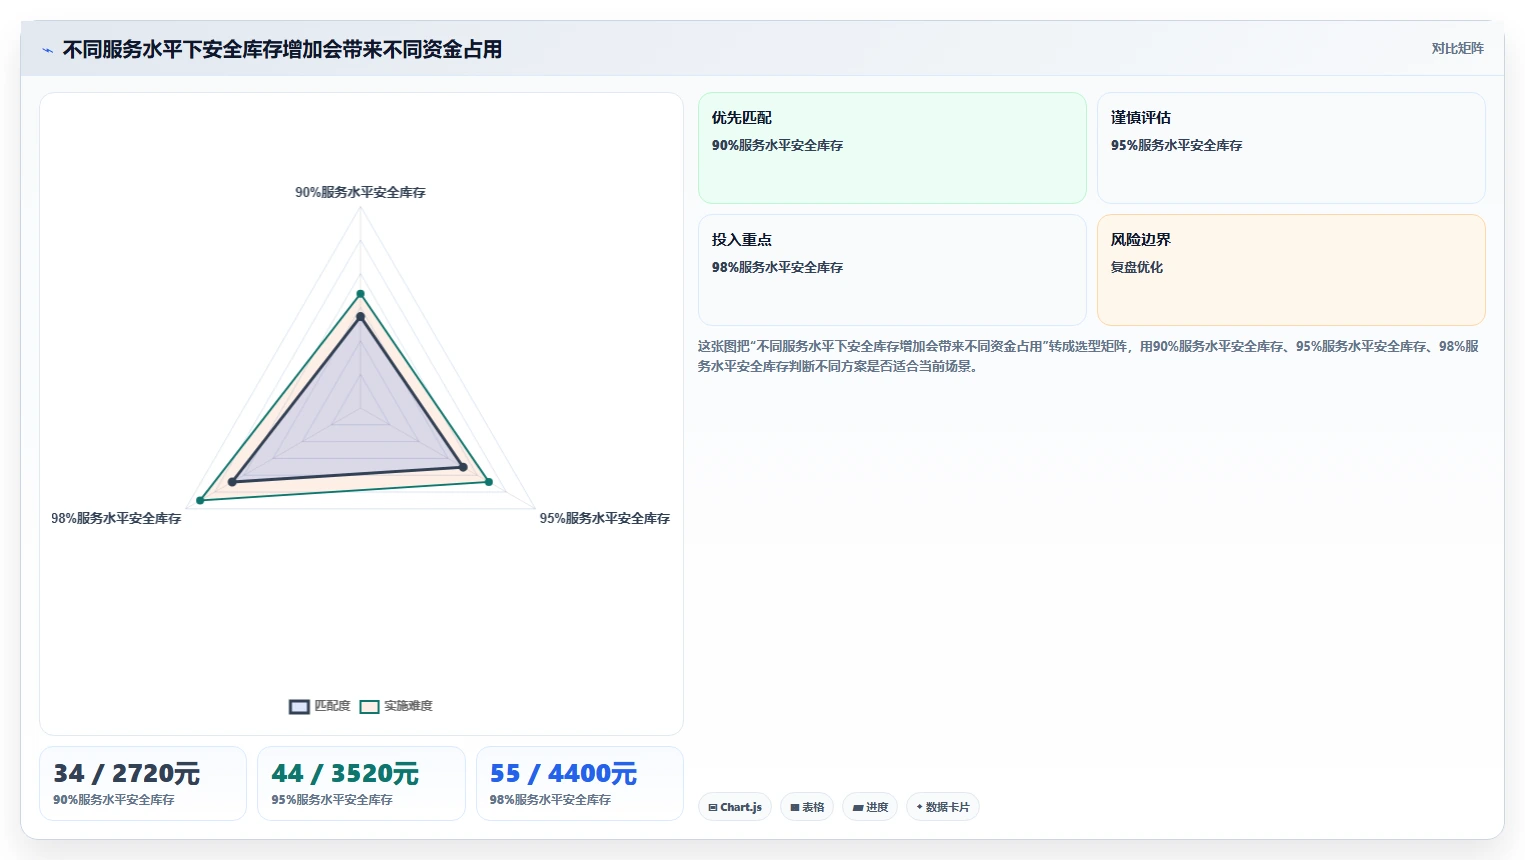Select the 谨慎评估 matrix card
Viewport: 1525px width, 860px height.
tap(1291, 148)
